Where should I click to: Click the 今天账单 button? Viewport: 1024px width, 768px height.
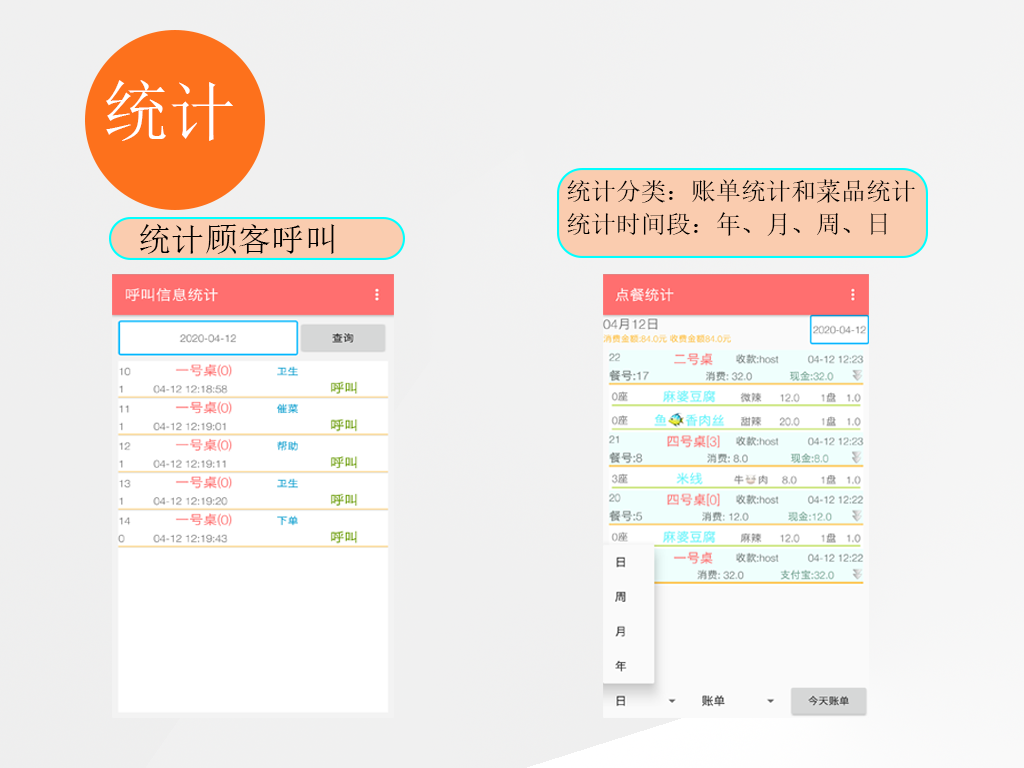coord(828,702)
